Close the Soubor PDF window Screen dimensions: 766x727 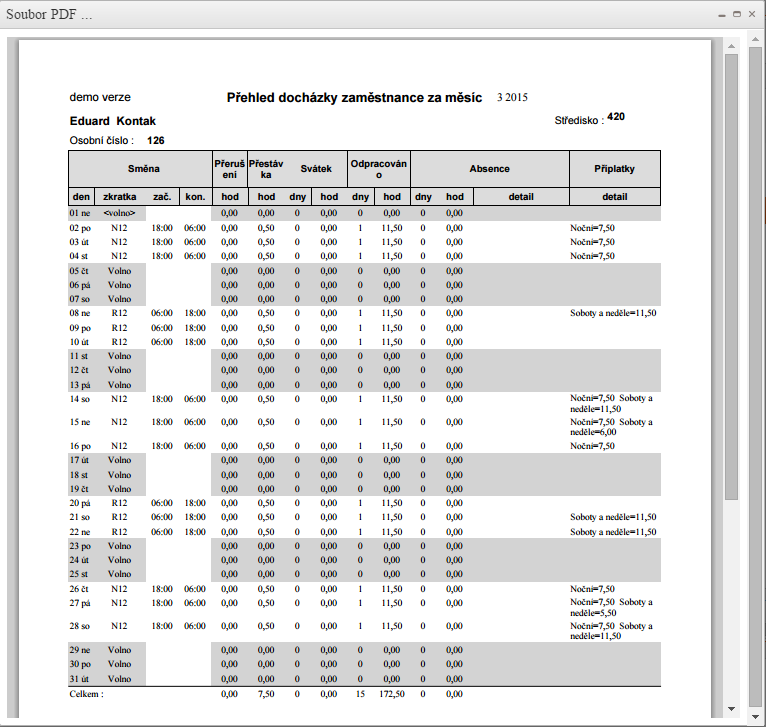coord(751,15)
